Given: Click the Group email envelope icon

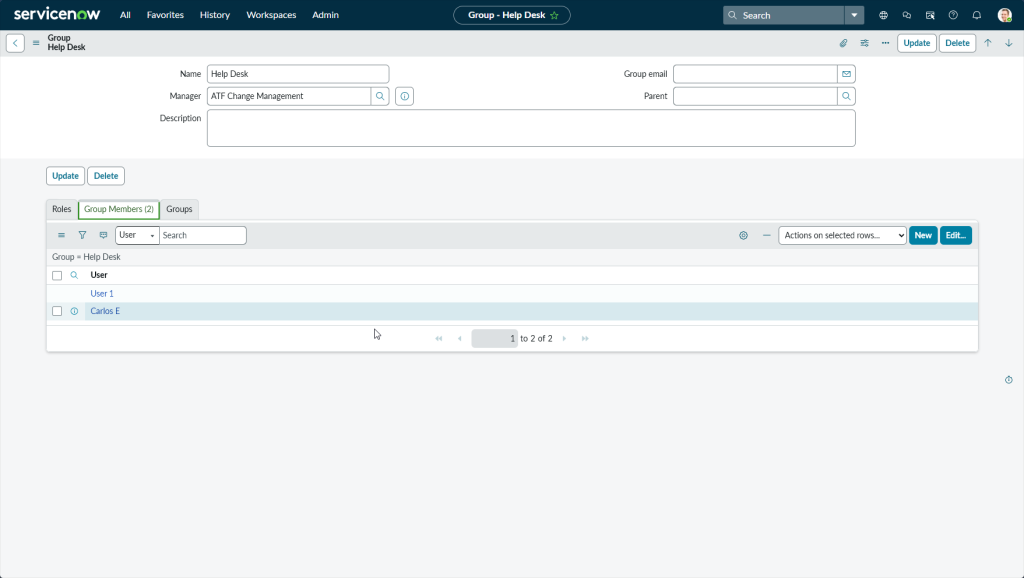Looking at the screenshot, I should 846,74.
